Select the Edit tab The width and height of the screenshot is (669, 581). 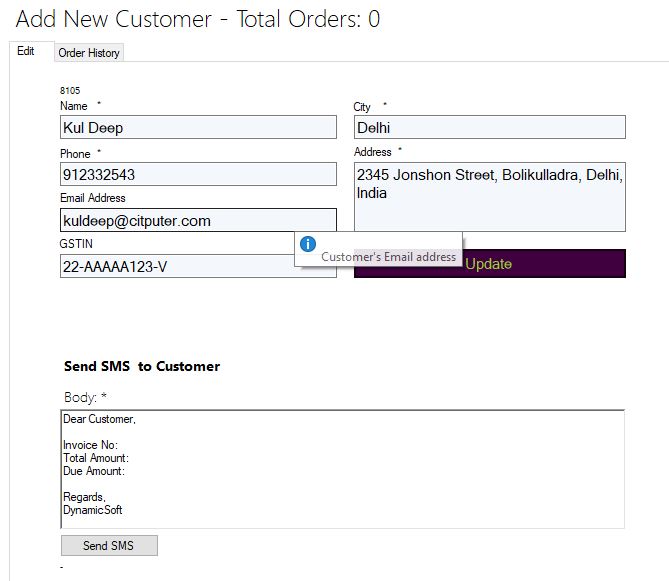[x=26, y=51]
